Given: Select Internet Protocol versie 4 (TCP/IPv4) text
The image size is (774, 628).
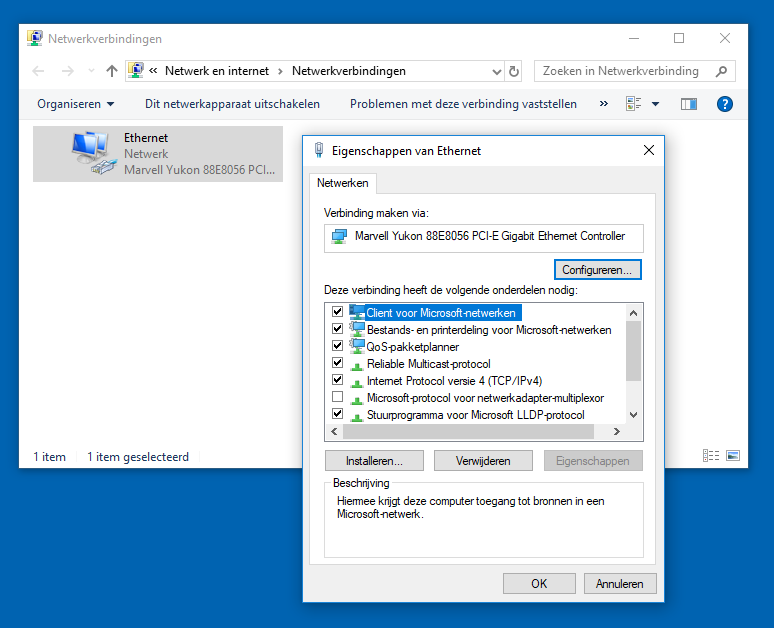Looking at the screenshot, I should pos(454,381).
